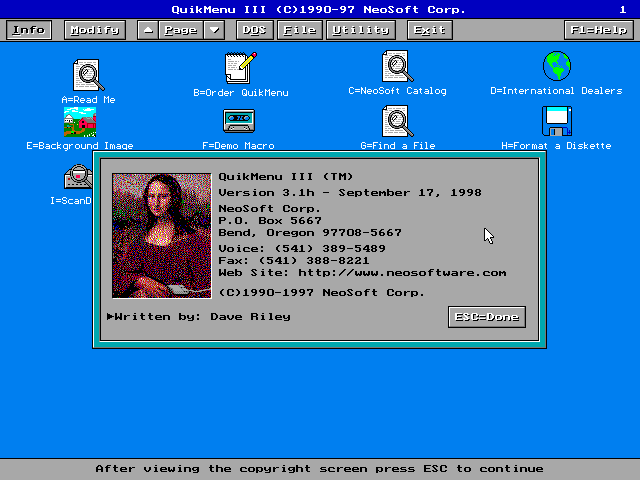Click the 'Bend, Oregon 97708-5667' line
Image resolution: width=640 pixels, height=480 pixels.
(x=310, y=233)
